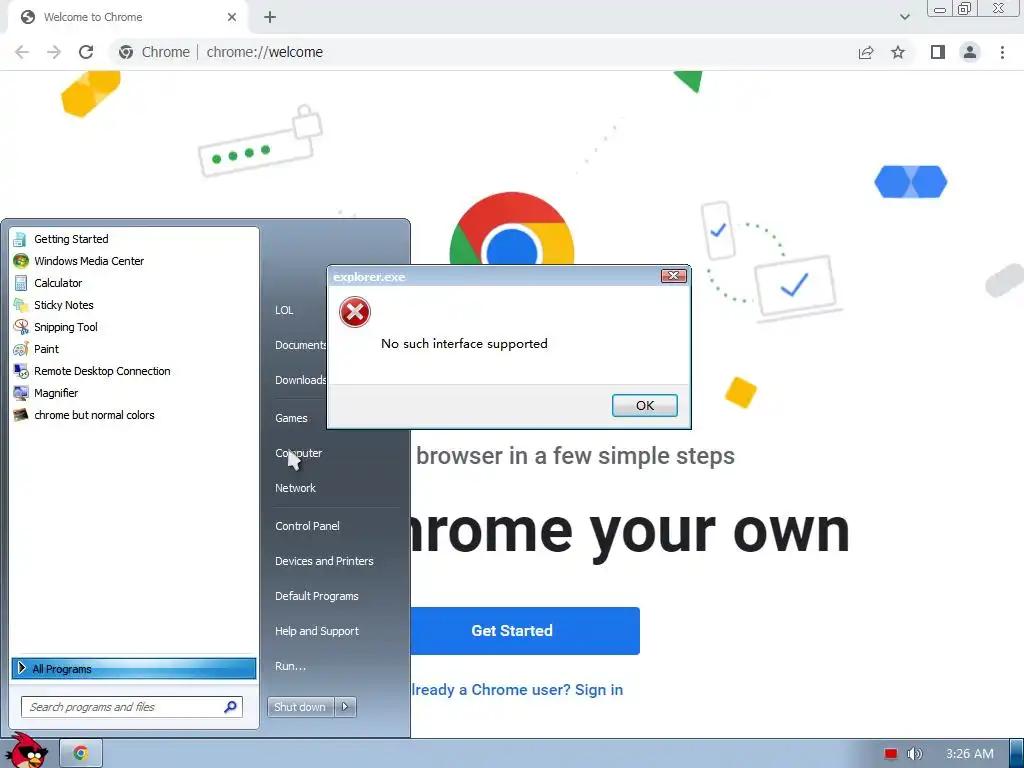Expand All Programs list
This screenshot has height=768, width=1024.
[134, 669]
